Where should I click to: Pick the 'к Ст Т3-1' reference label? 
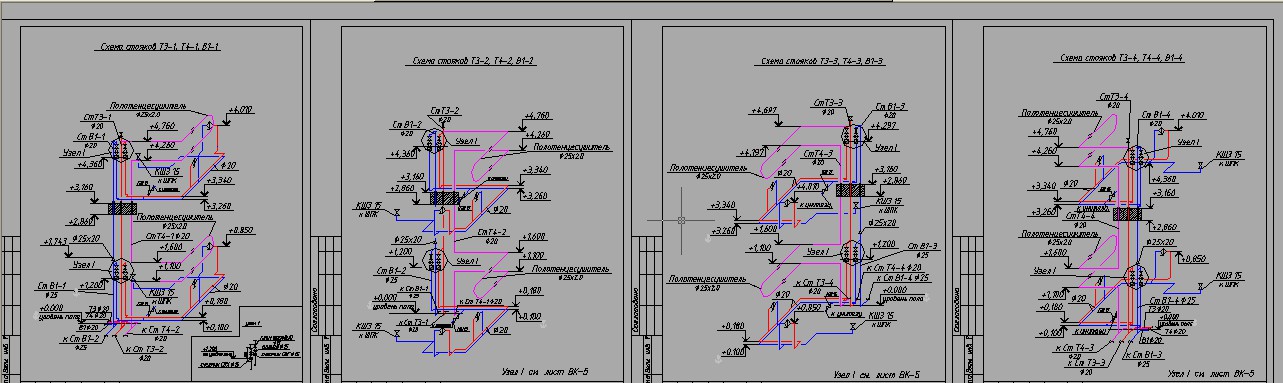pos(414,322)
